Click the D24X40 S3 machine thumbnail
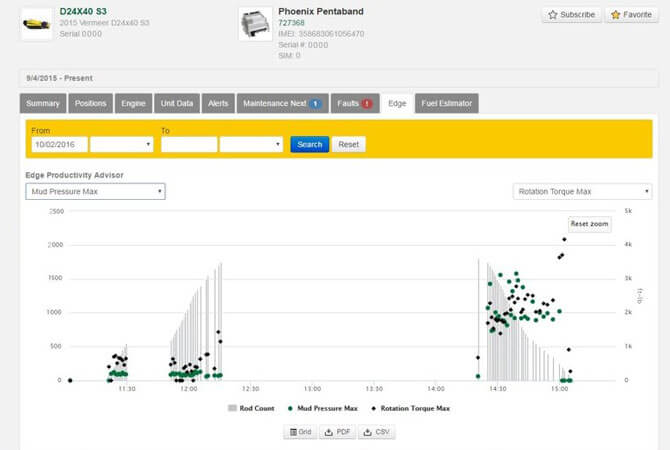This screenshot has width=670, height=450. [x=37, y=22]
